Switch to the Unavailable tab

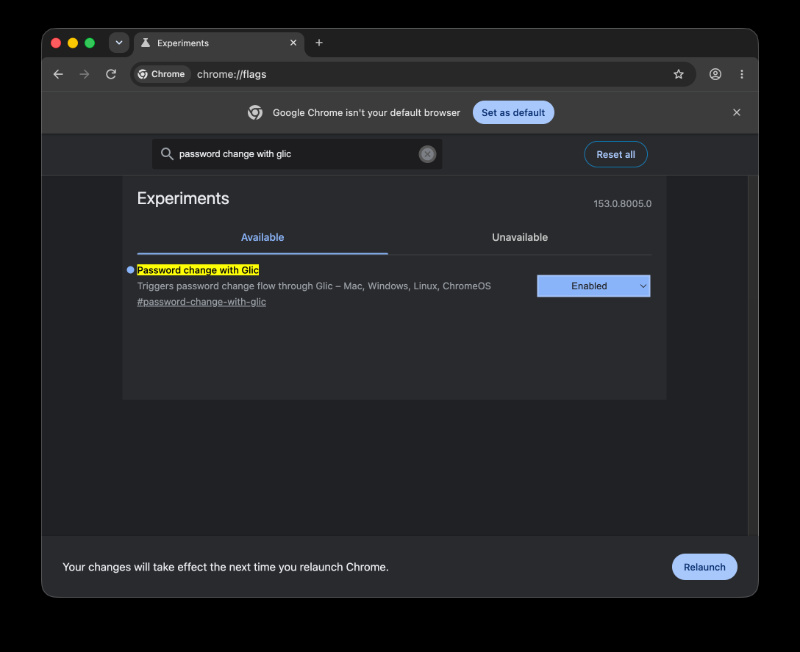tap(519, 238)
